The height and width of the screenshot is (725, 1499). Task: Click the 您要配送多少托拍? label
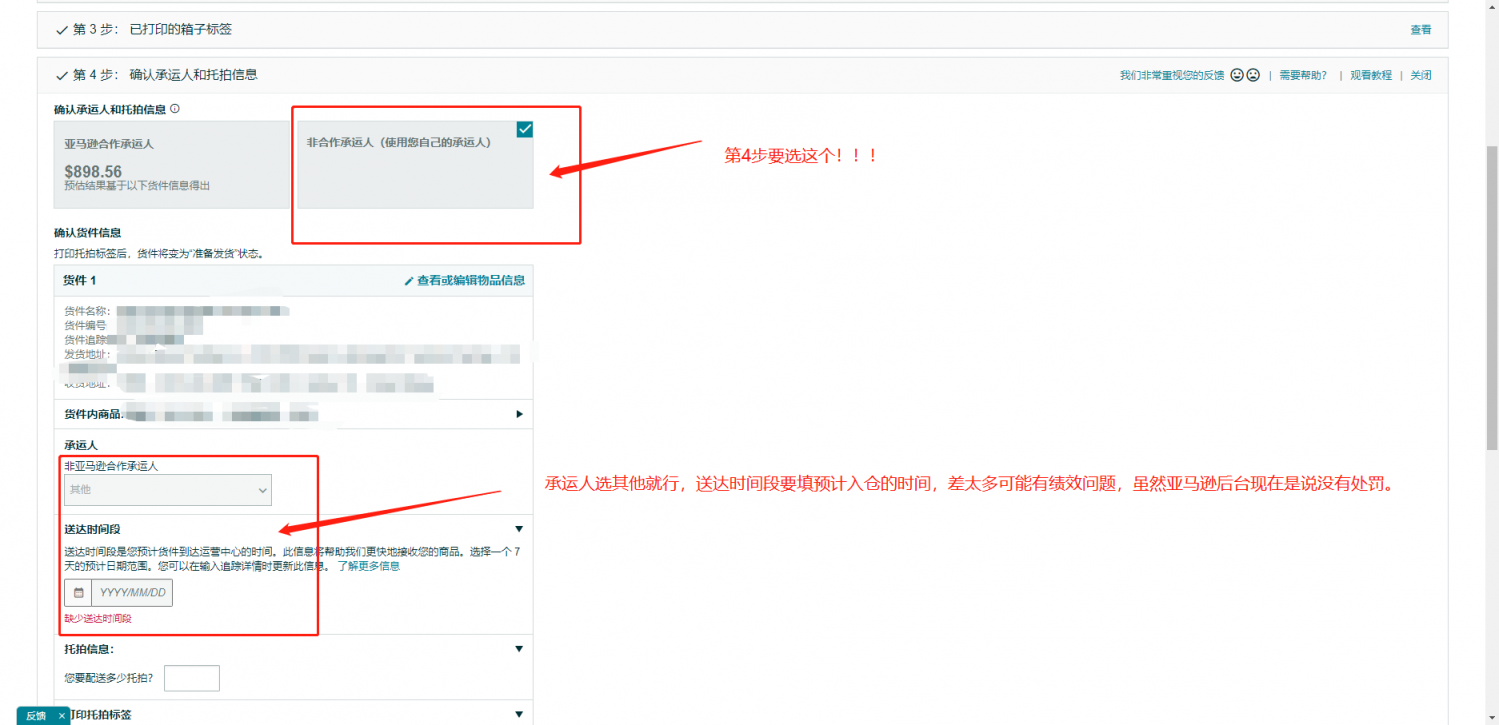click(111, 678)
